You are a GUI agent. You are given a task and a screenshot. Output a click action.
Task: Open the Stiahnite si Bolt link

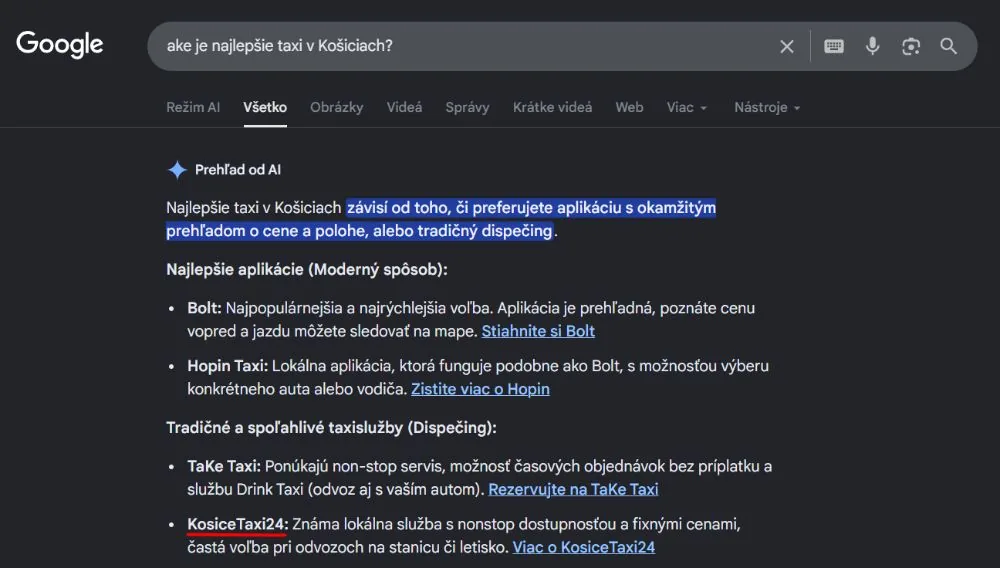coord(538,331)
